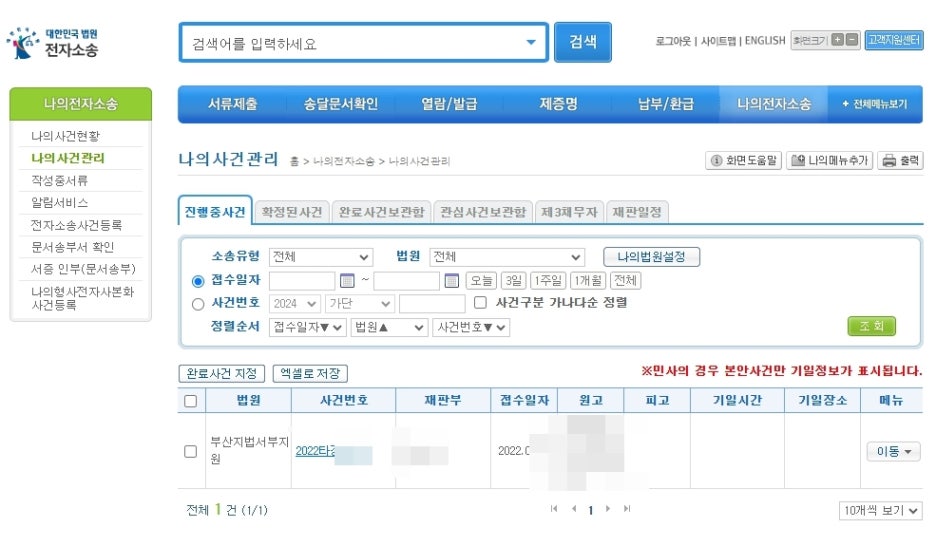936x546 pixels.
Task: Click 나의법원설정 button
Action: click(651, 257)
